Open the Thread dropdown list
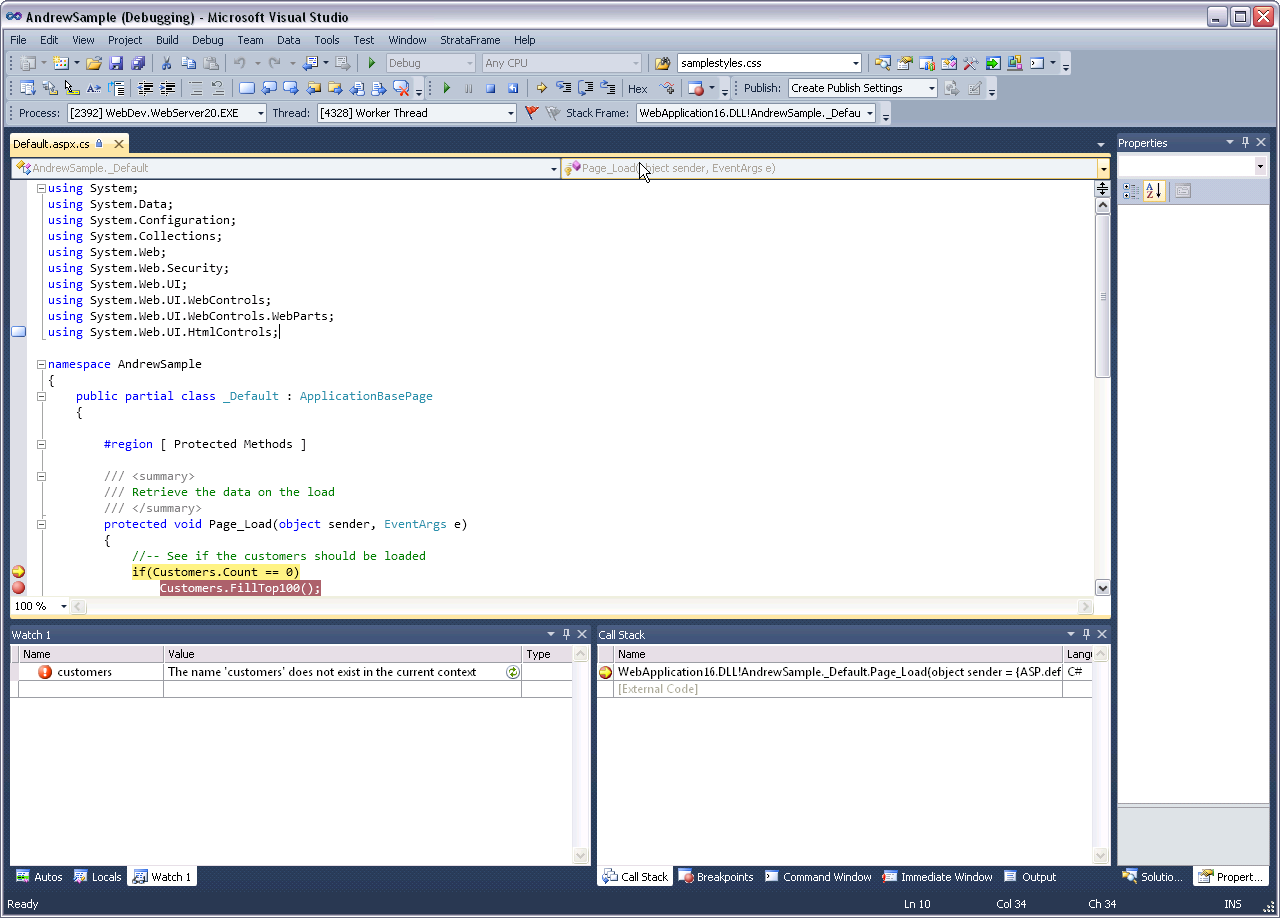The height and width of the screenshot is (918, 1280). pos(511,114)
